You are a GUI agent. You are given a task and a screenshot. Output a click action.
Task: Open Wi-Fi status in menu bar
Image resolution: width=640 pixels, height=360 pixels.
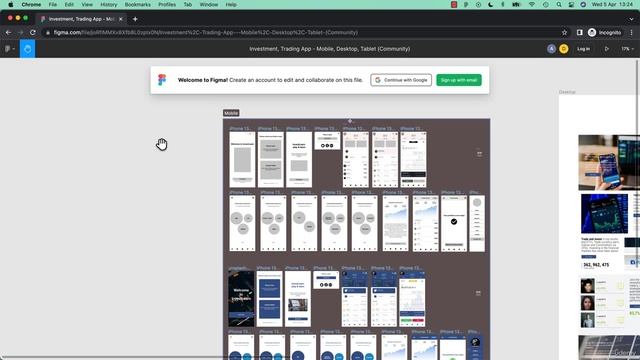click(x=532, y=4)
